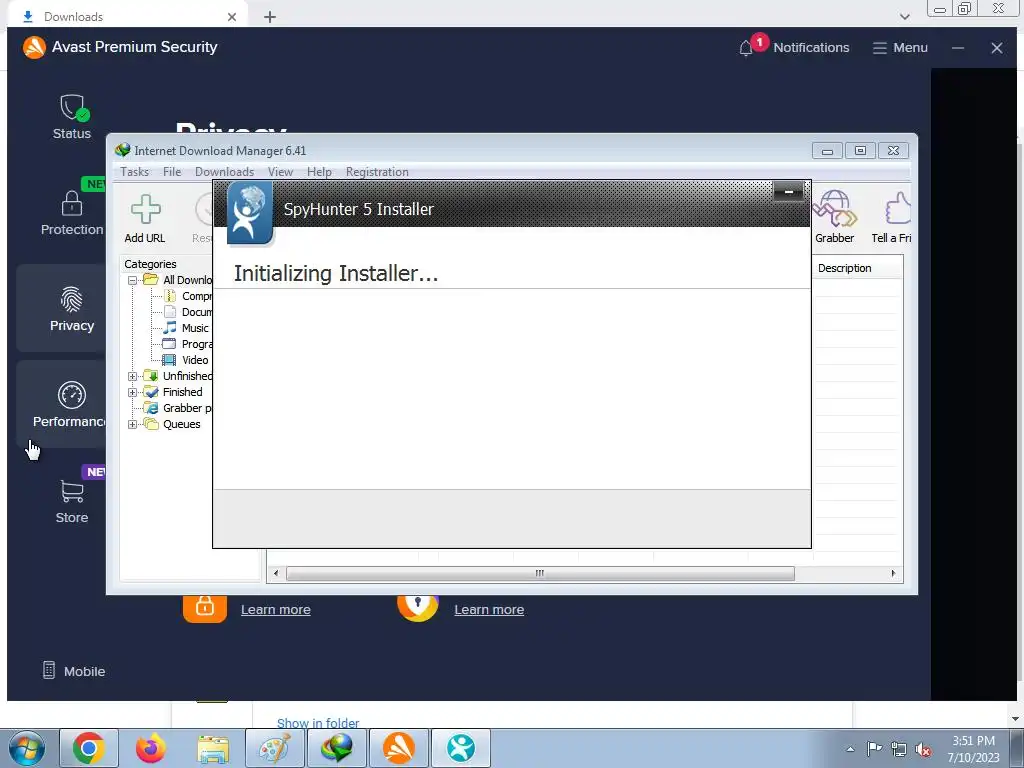Click Action Center flag tray icon
1024x768 pixels.
(874, 749)
